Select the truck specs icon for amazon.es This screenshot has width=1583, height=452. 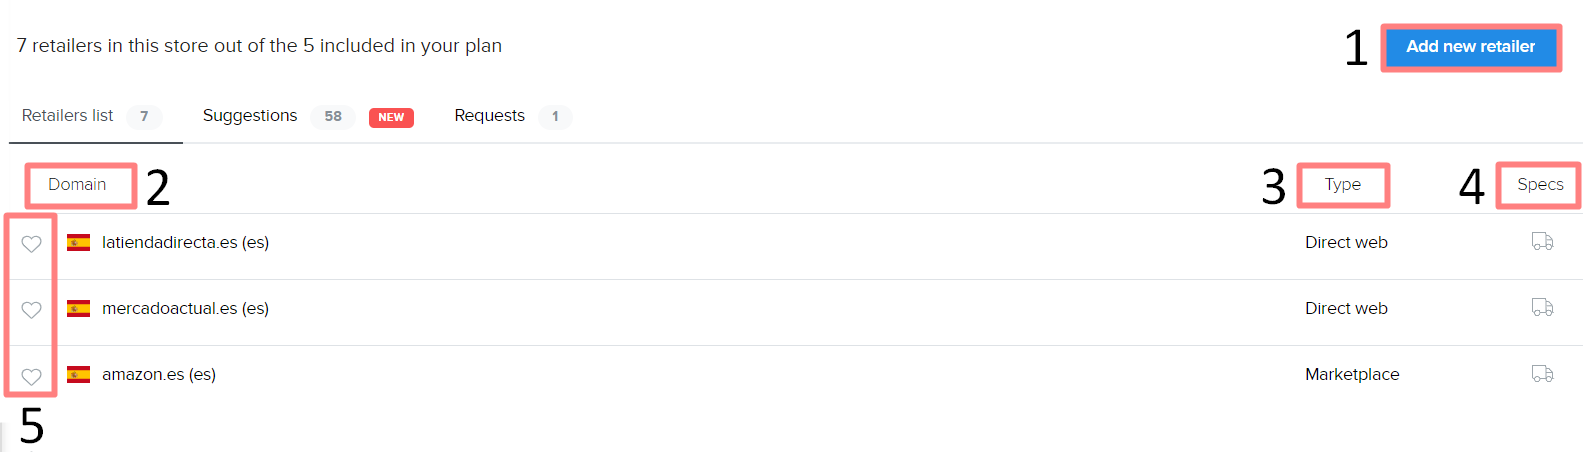click(1542, 374)
